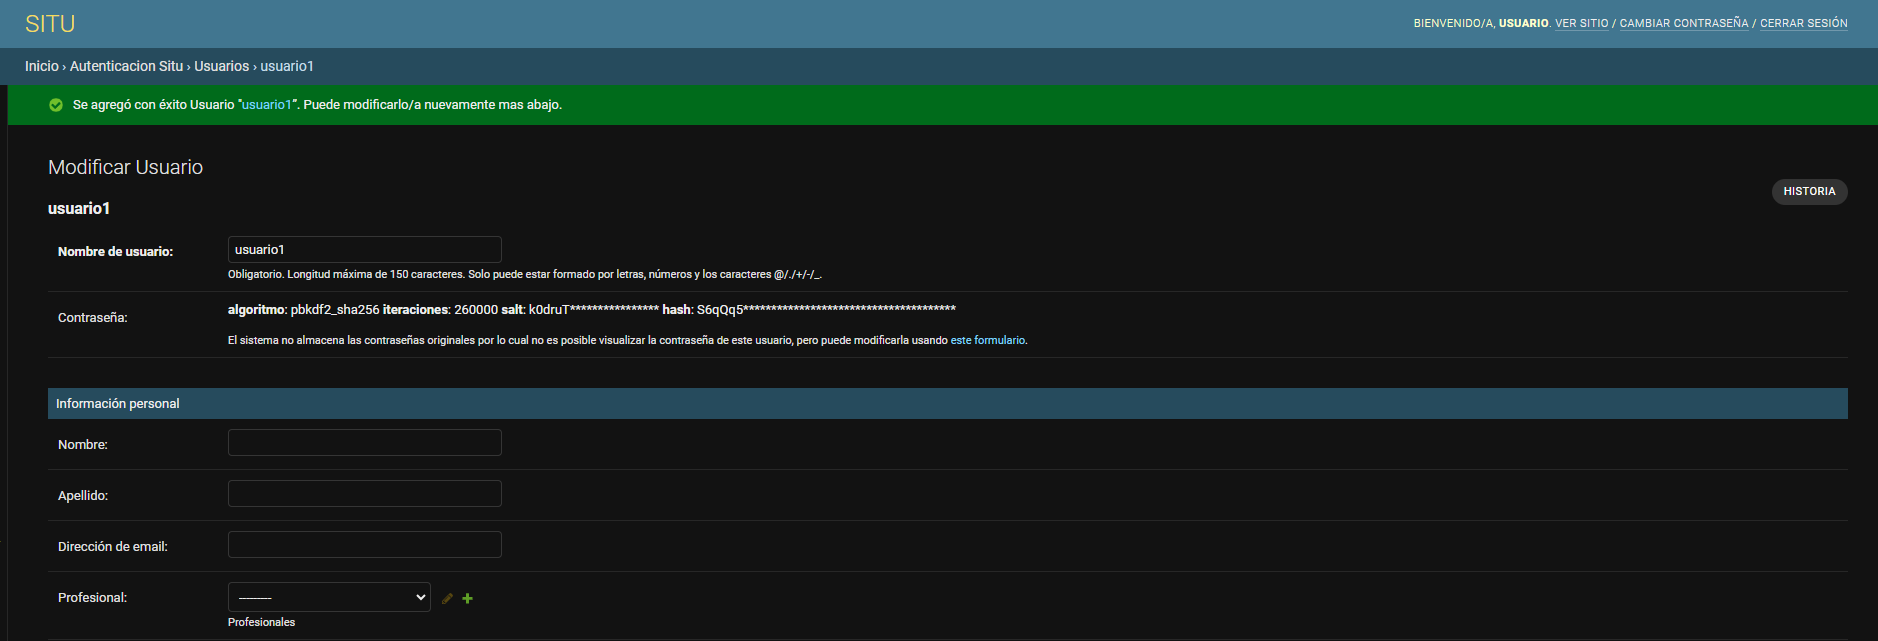Image resolution: width=1878 pixels, height=641 pixels.
Task: Go to Autenticacion Situ in the breadcrumb
Action: [x=126, y=66]
